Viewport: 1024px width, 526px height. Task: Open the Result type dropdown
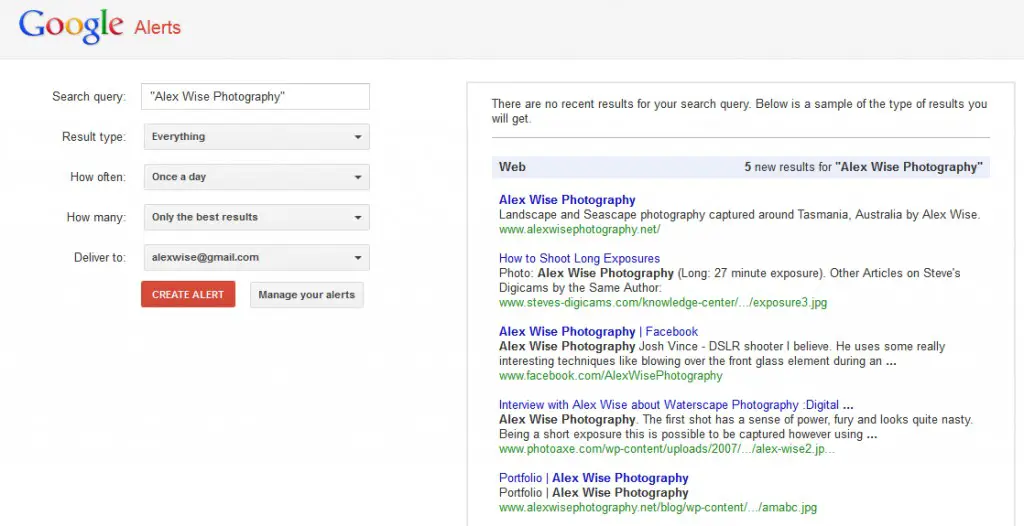point(257,137)
